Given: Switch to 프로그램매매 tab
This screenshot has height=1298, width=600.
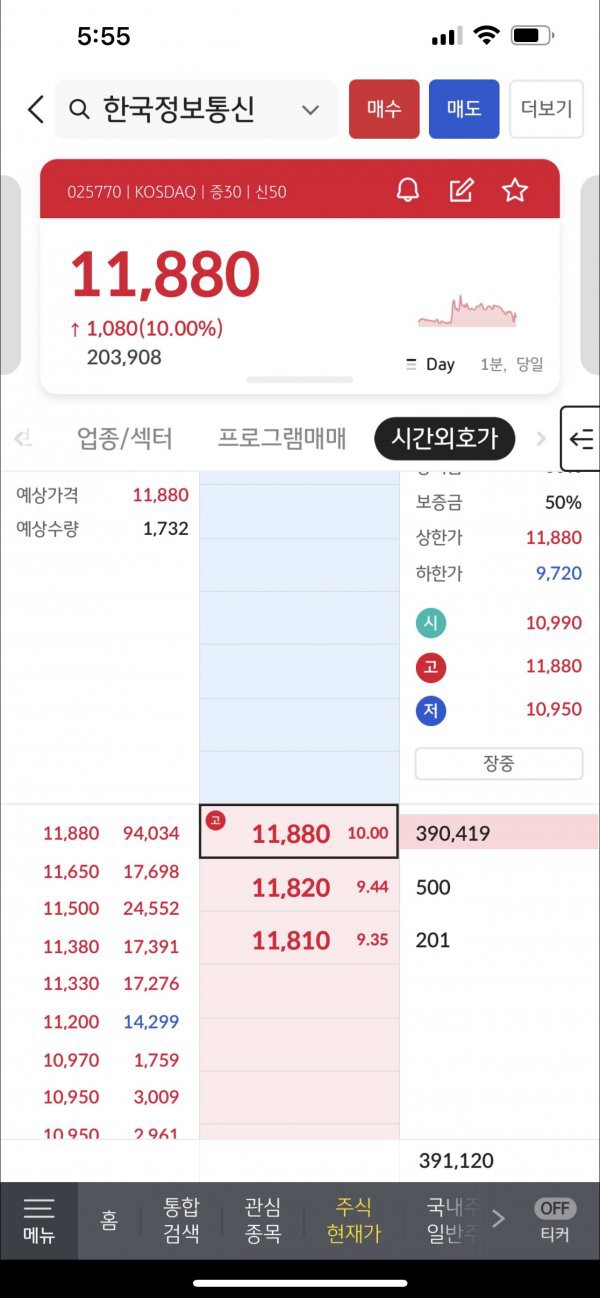Looking at the screenshot, I should [x=282, y=438].
